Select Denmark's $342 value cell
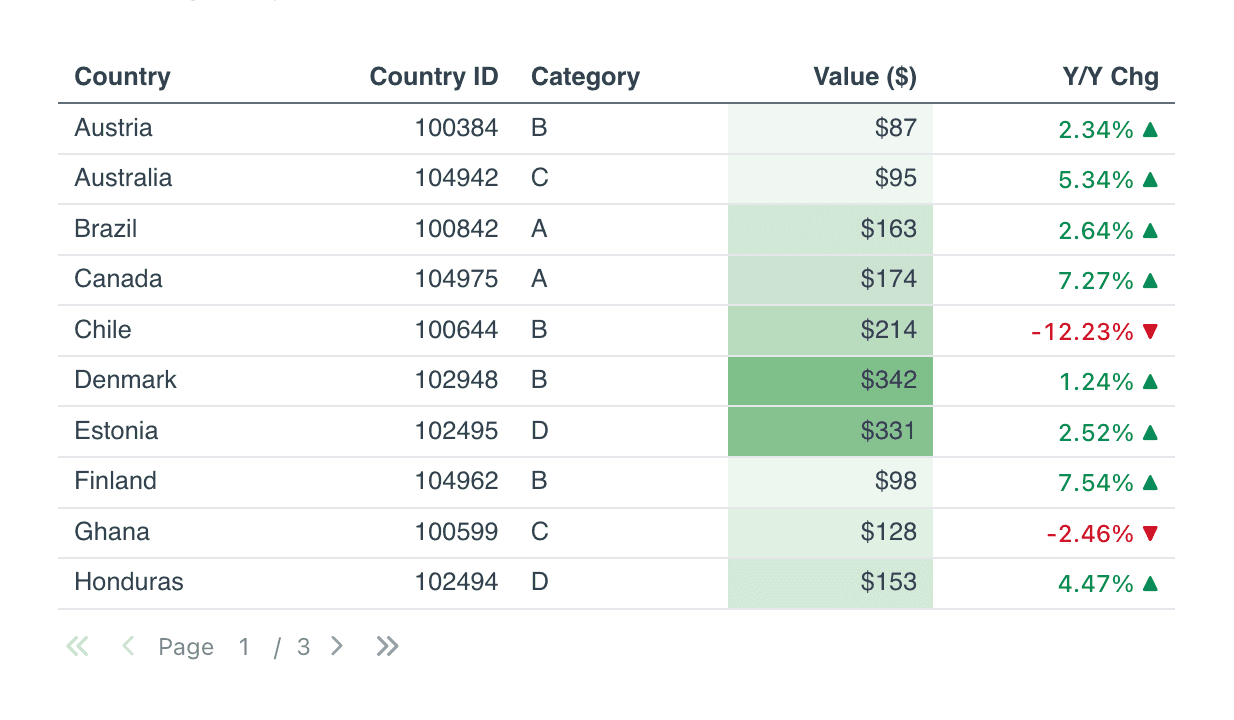The width and height of the screenshot is (1234, 720). [x=831, y=381]
